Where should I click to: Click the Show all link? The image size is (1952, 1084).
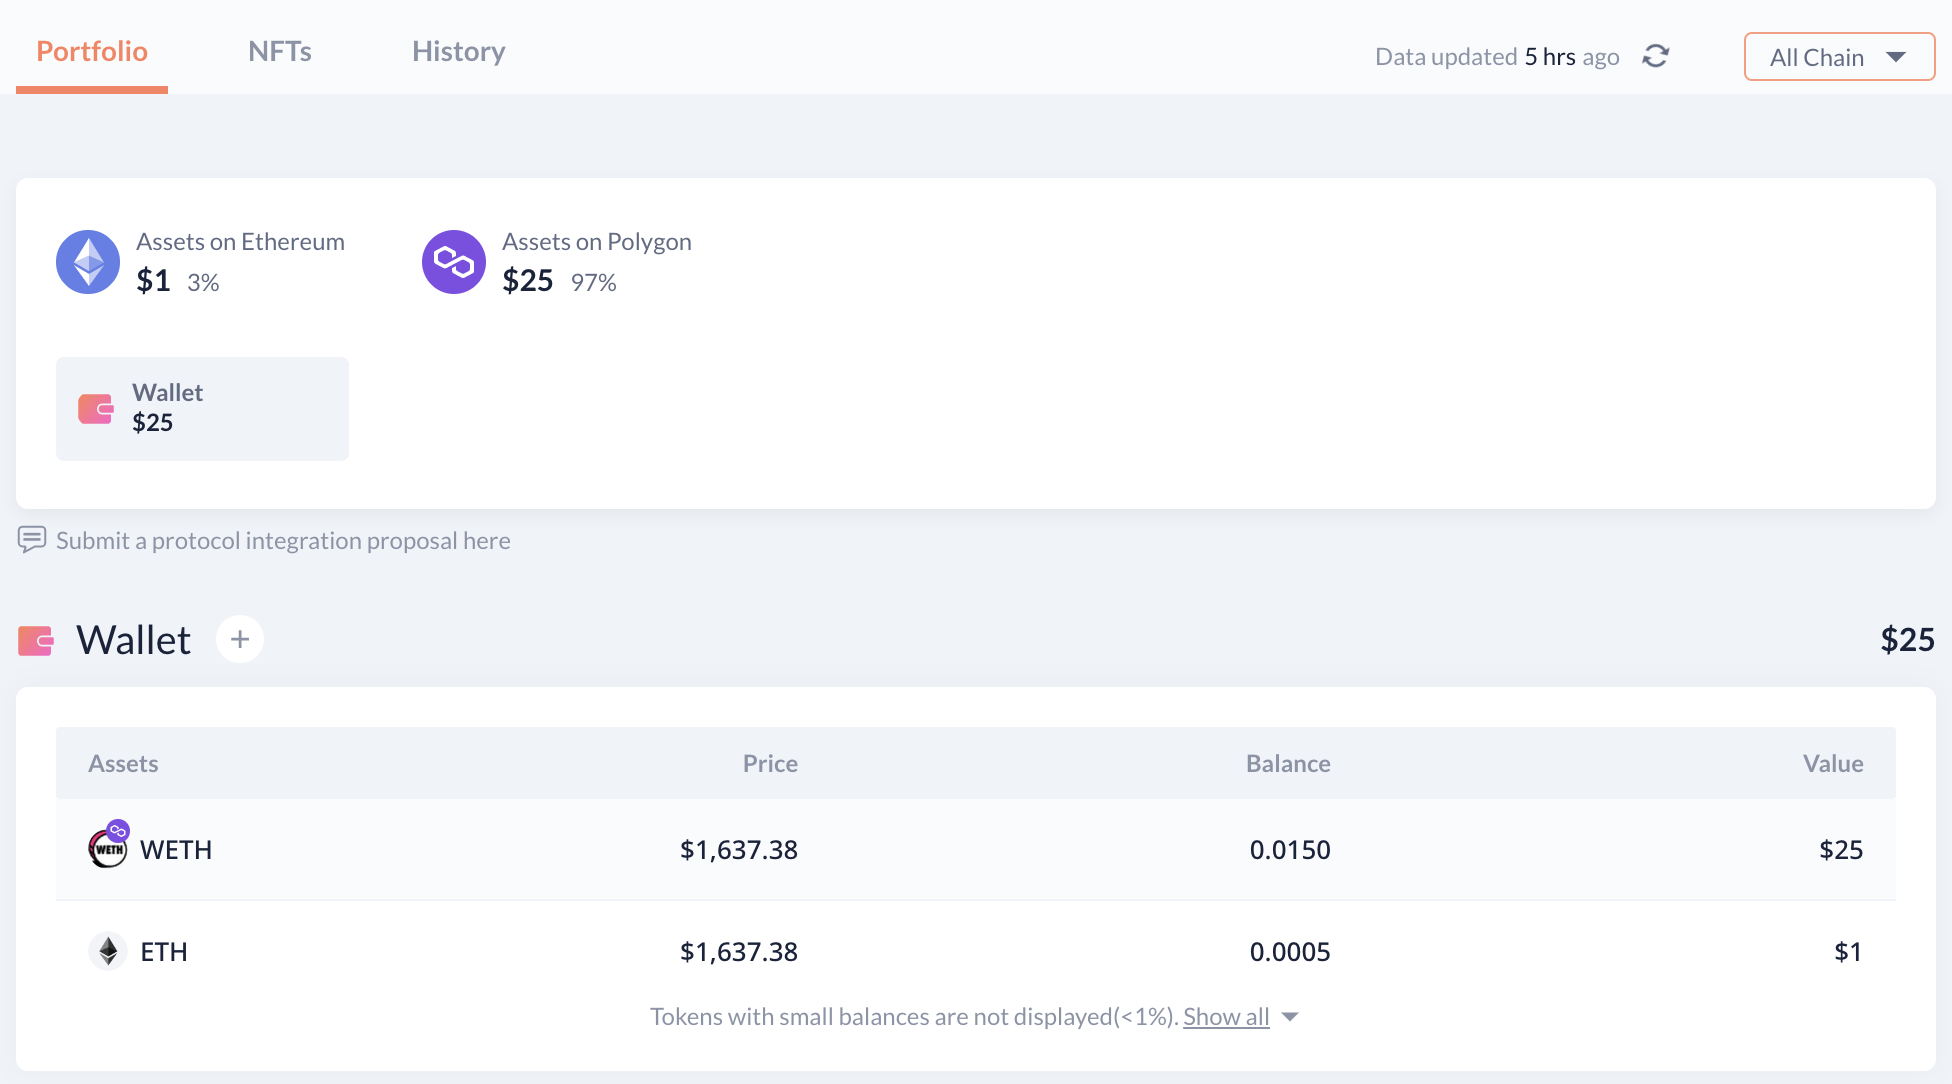(x=1226, y=1017)
